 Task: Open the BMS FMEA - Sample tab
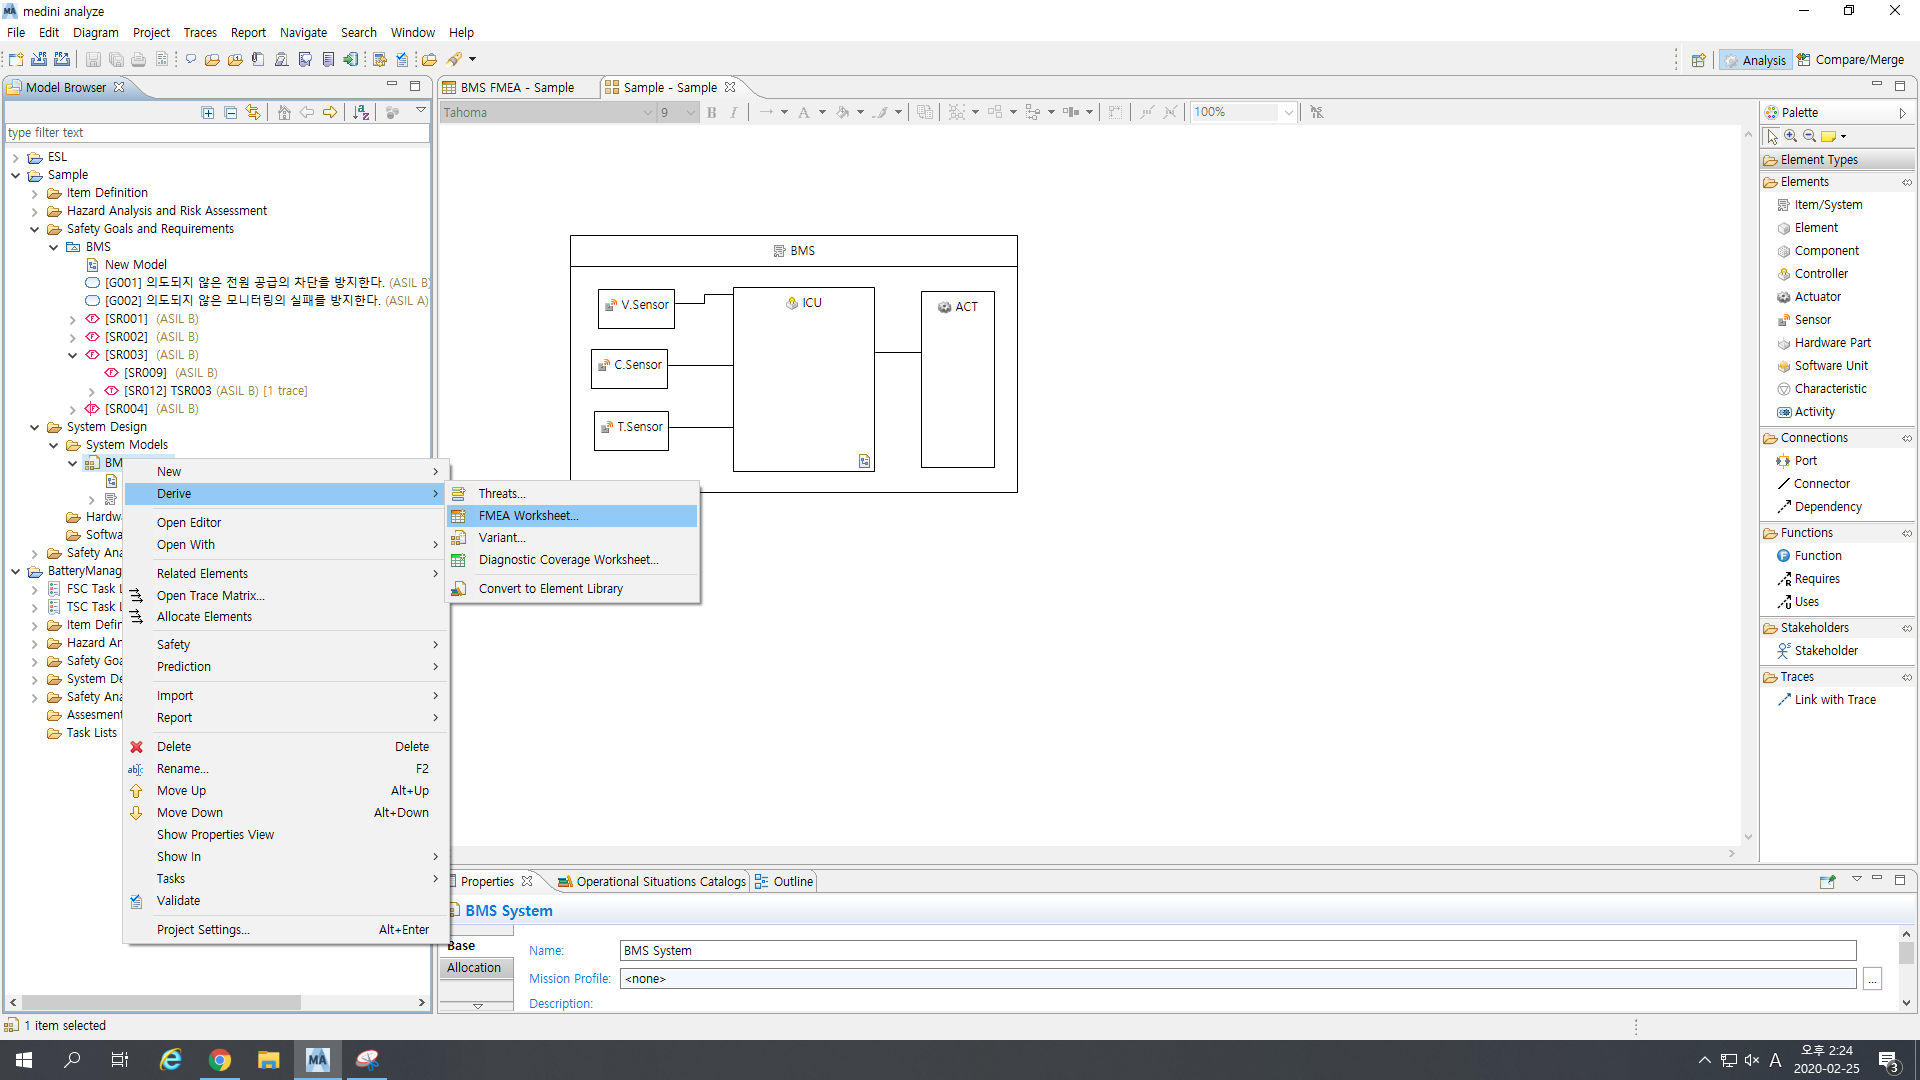tap(517, 87)
